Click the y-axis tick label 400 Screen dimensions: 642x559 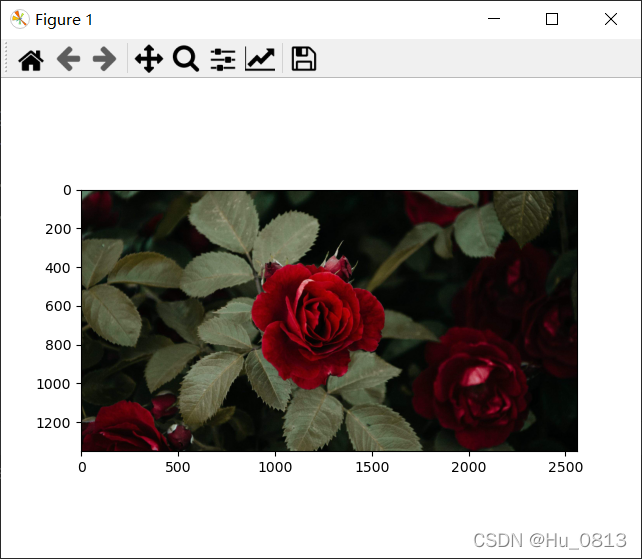pos(58,268)
